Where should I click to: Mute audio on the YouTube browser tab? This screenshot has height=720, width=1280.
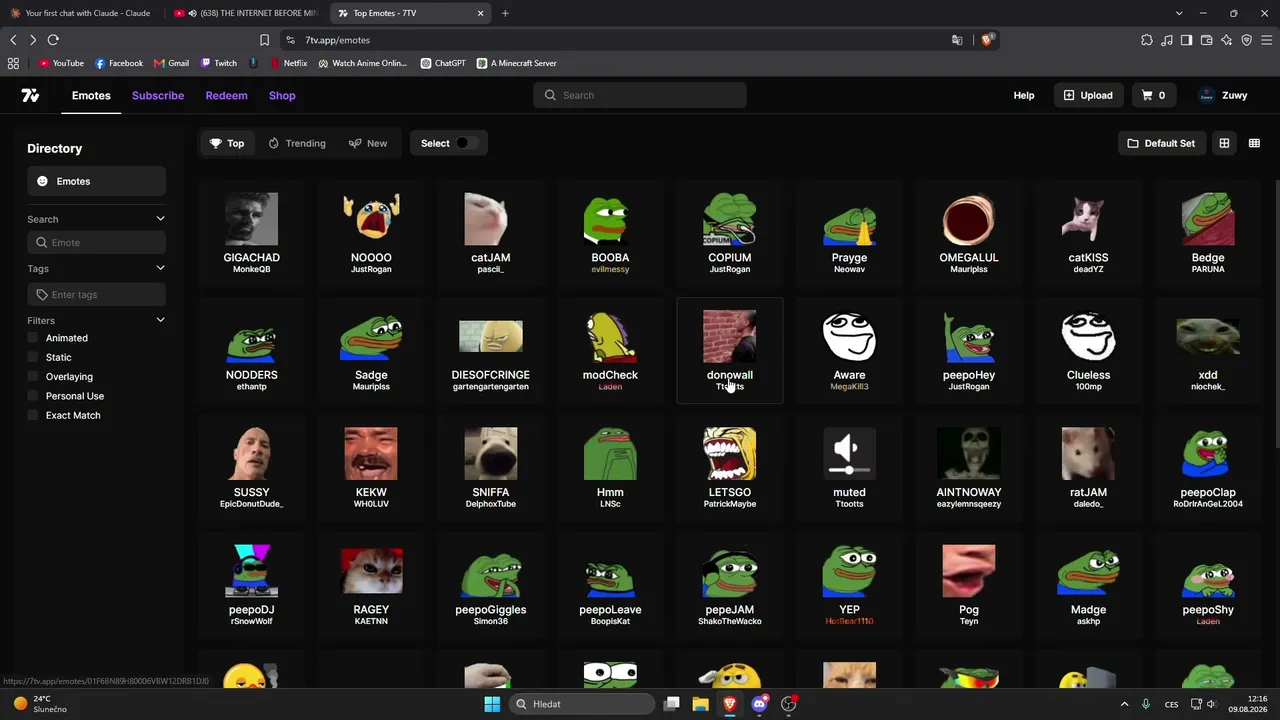[191, 13]
